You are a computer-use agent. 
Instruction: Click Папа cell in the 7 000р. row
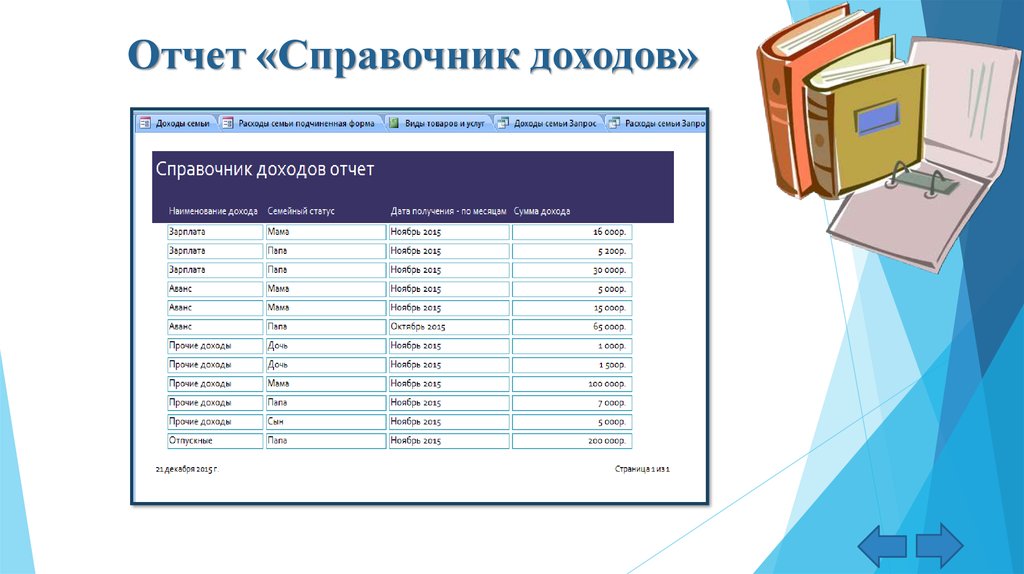[x=326, y=403]
